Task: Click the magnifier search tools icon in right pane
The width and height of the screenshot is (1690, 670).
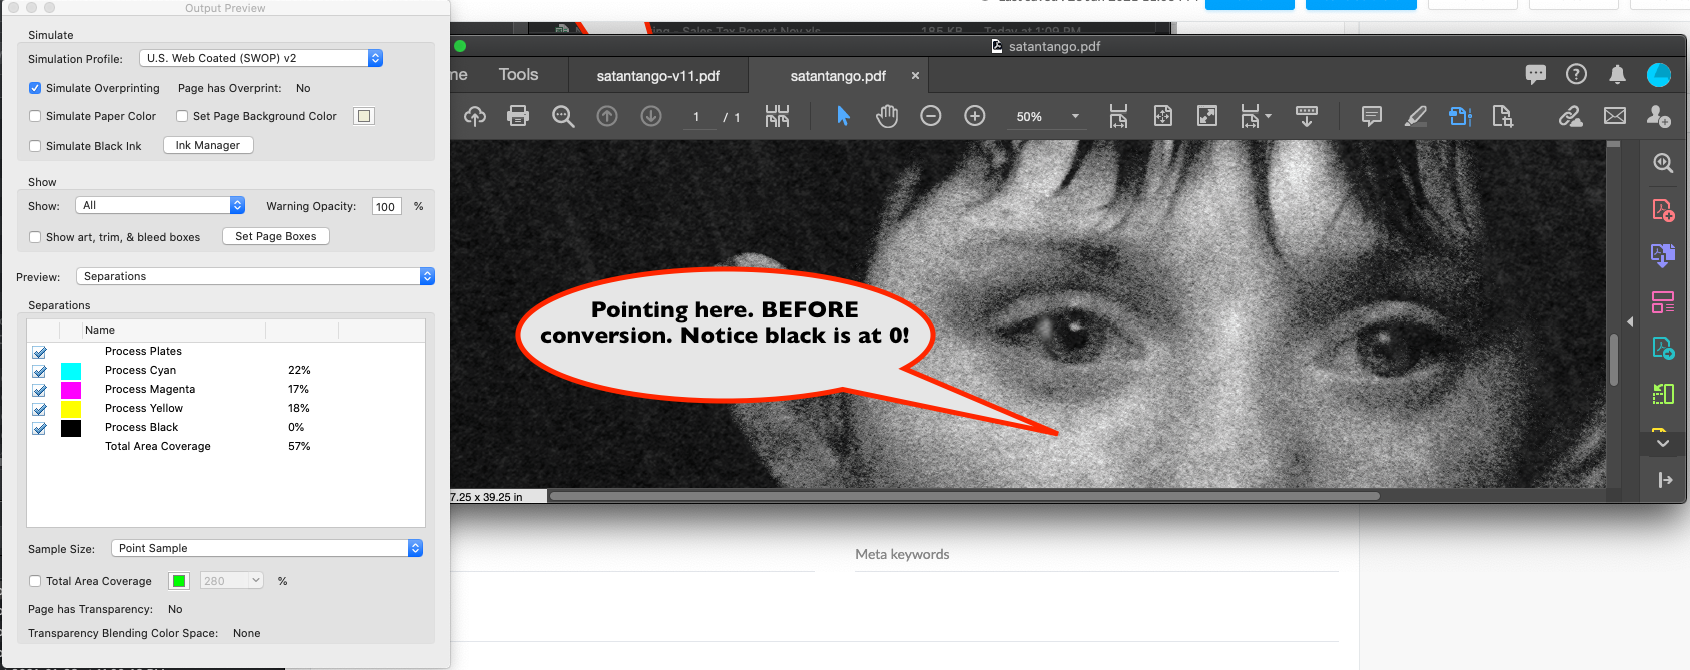Action: [1663, 163]
